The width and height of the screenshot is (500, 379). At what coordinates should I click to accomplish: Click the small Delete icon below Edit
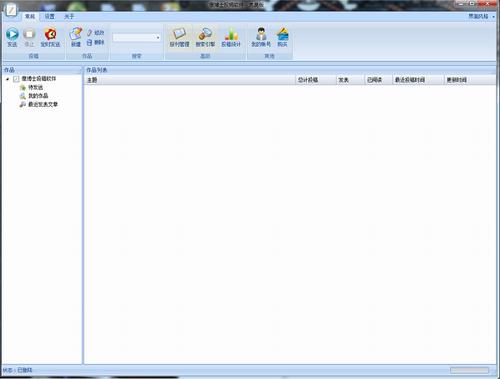click(x=90, y=42)
